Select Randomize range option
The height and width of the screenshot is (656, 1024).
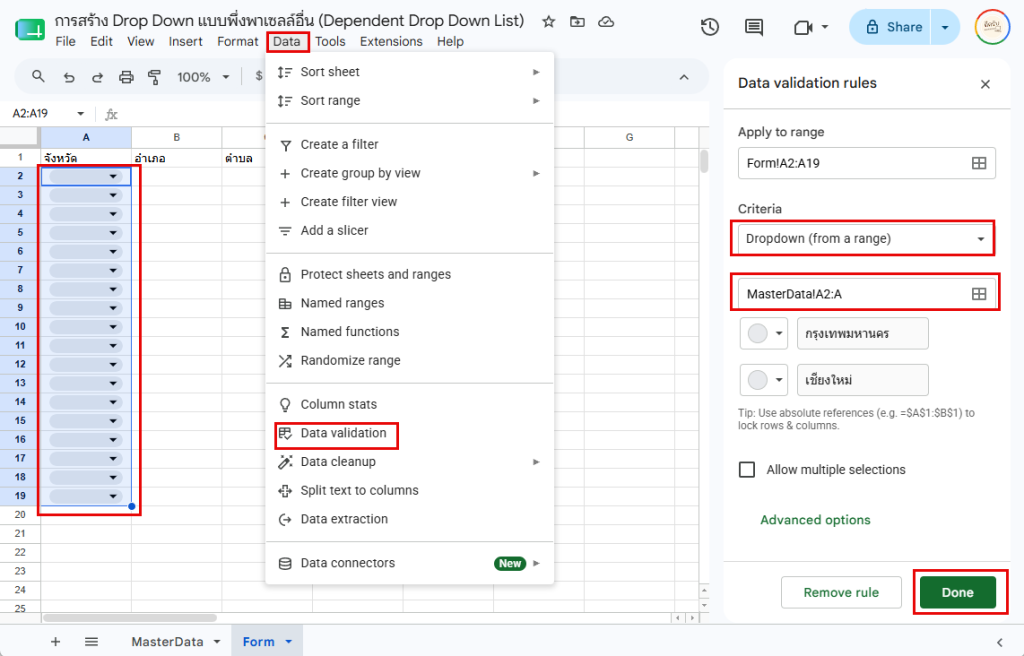pyautogui.click(x=409, y=361)
